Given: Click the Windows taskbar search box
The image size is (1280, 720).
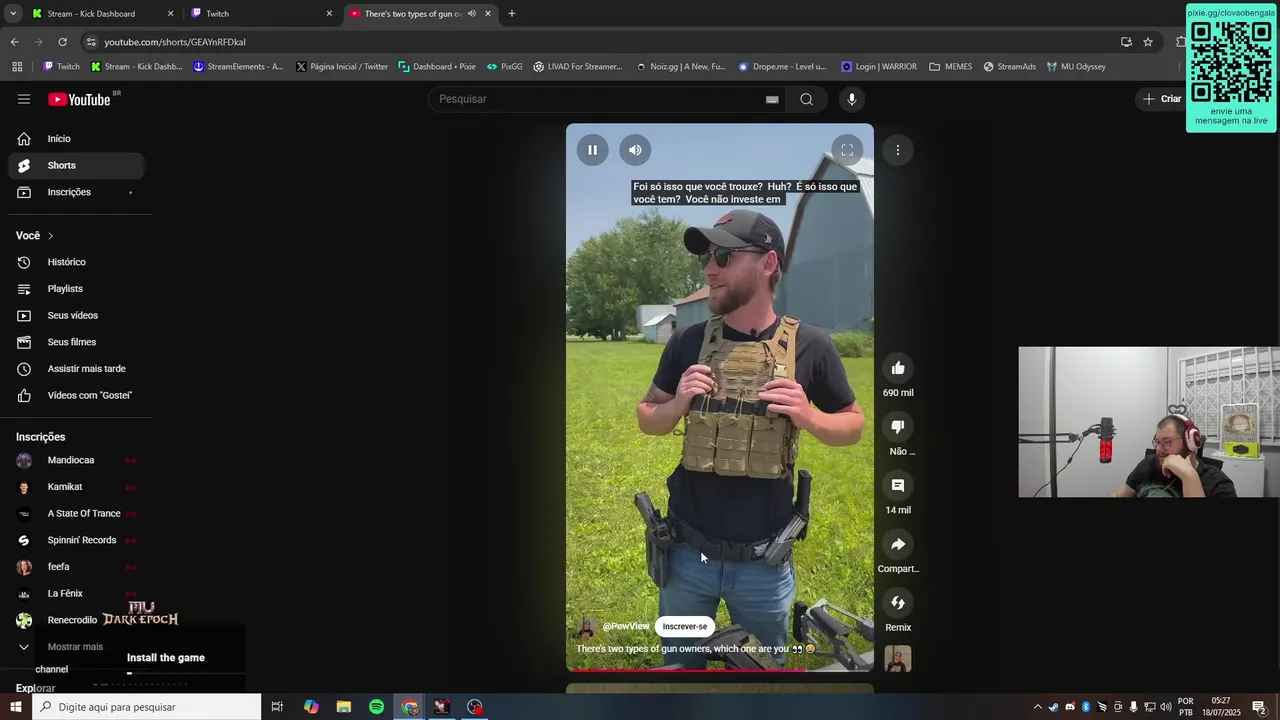Looking at the screenshot, I should point(147,707).
